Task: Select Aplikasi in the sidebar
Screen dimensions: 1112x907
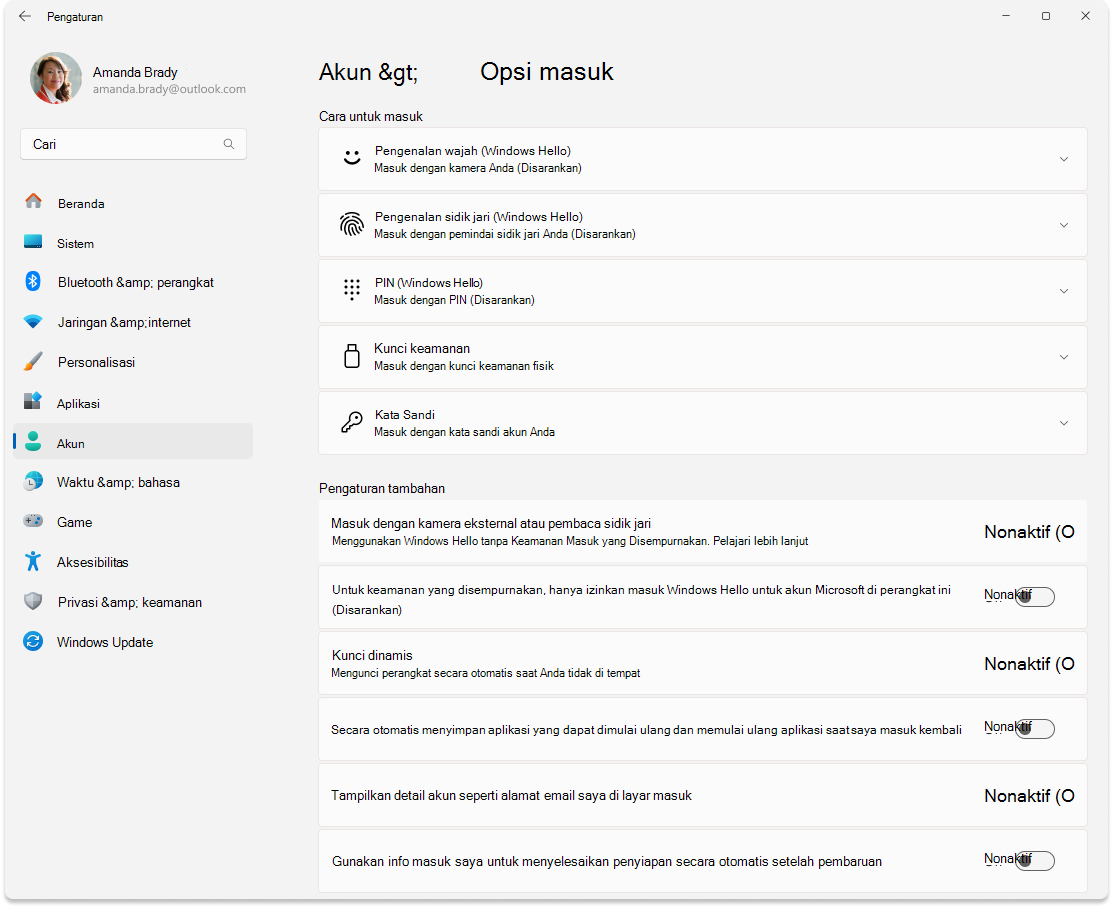Action: (133, 403)
